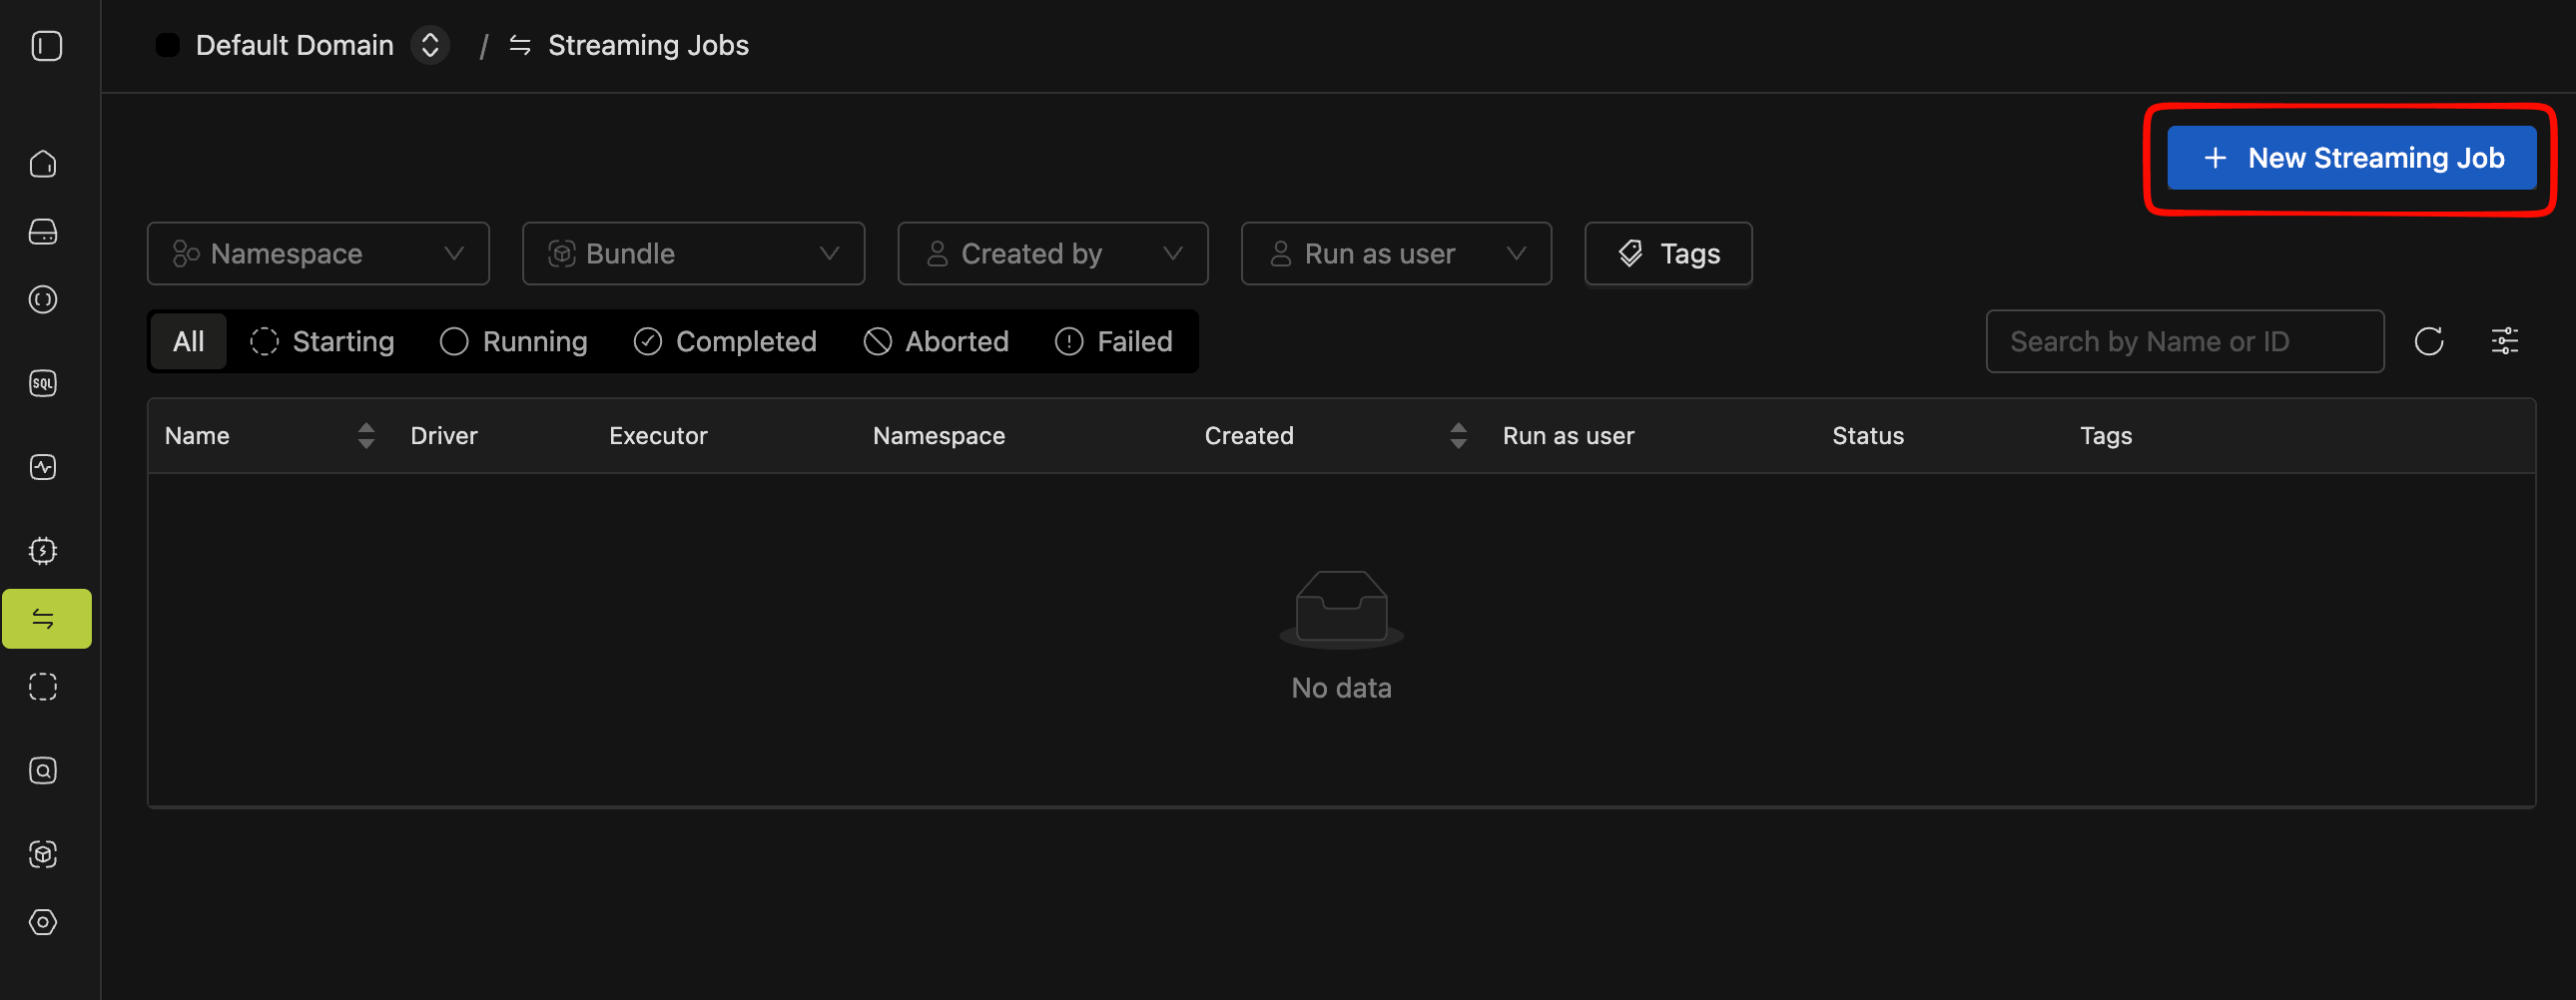The width and height of the screenshot is (2576, 1000).
Task: Select the All status tab
Action: [188, 342]
